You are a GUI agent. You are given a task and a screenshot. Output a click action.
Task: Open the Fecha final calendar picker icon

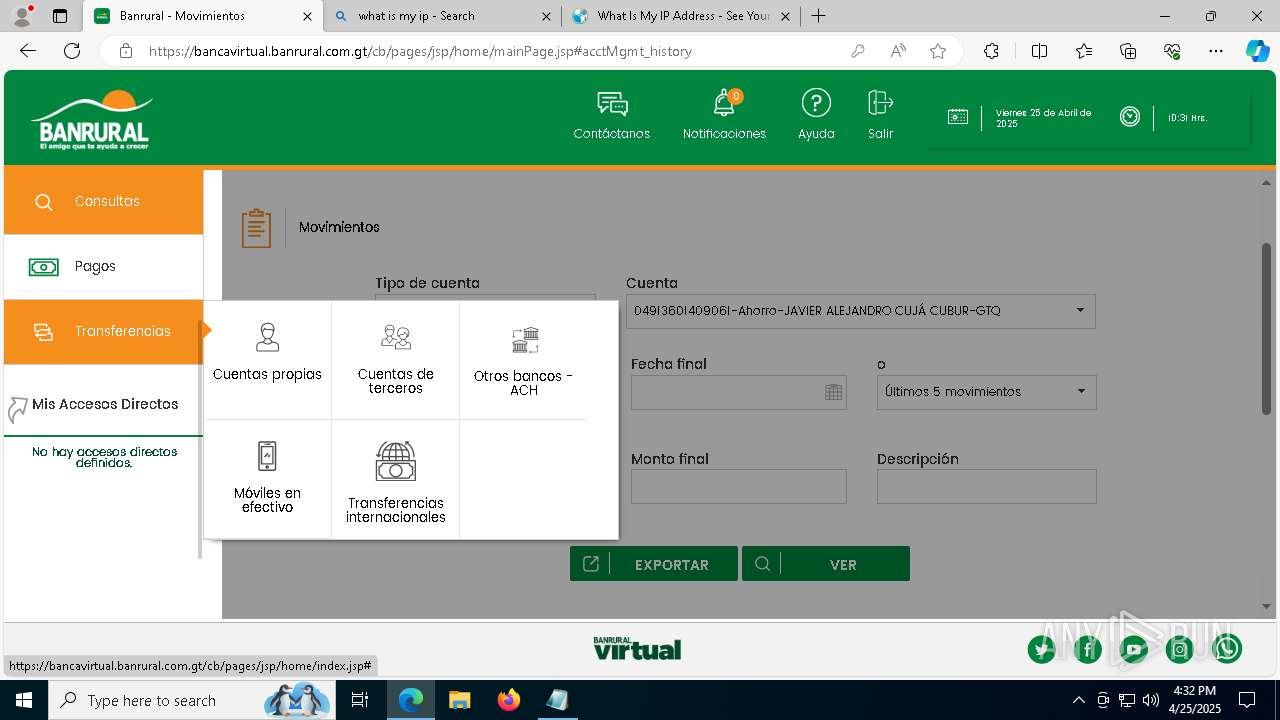click(x=833, y=392)
